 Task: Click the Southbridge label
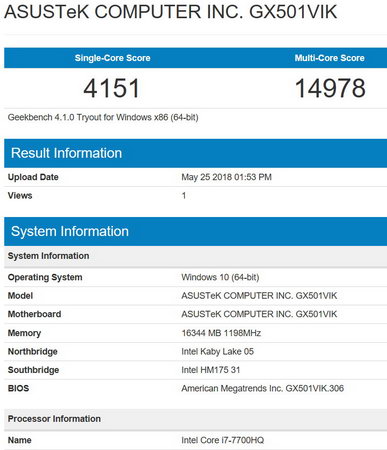[33, 370]
